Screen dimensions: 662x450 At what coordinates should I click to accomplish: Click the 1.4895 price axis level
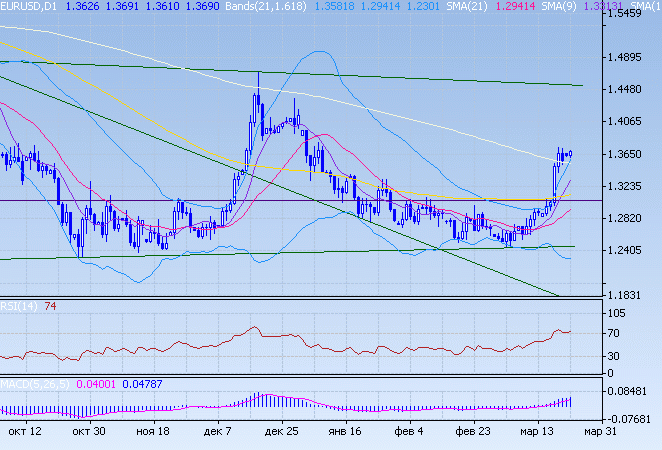[628, 58]
